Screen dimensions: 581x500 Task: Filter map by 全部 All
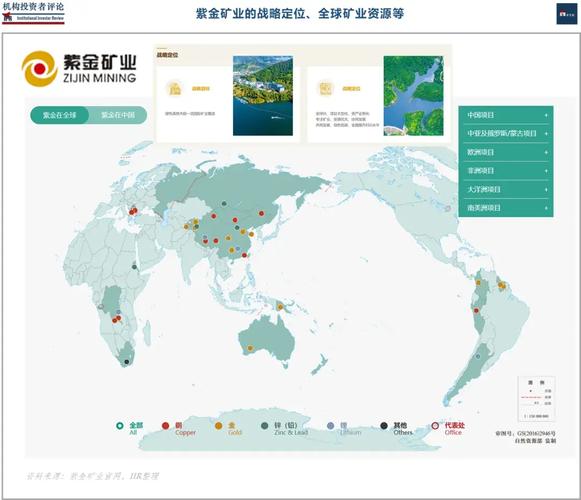click(130, 428)
